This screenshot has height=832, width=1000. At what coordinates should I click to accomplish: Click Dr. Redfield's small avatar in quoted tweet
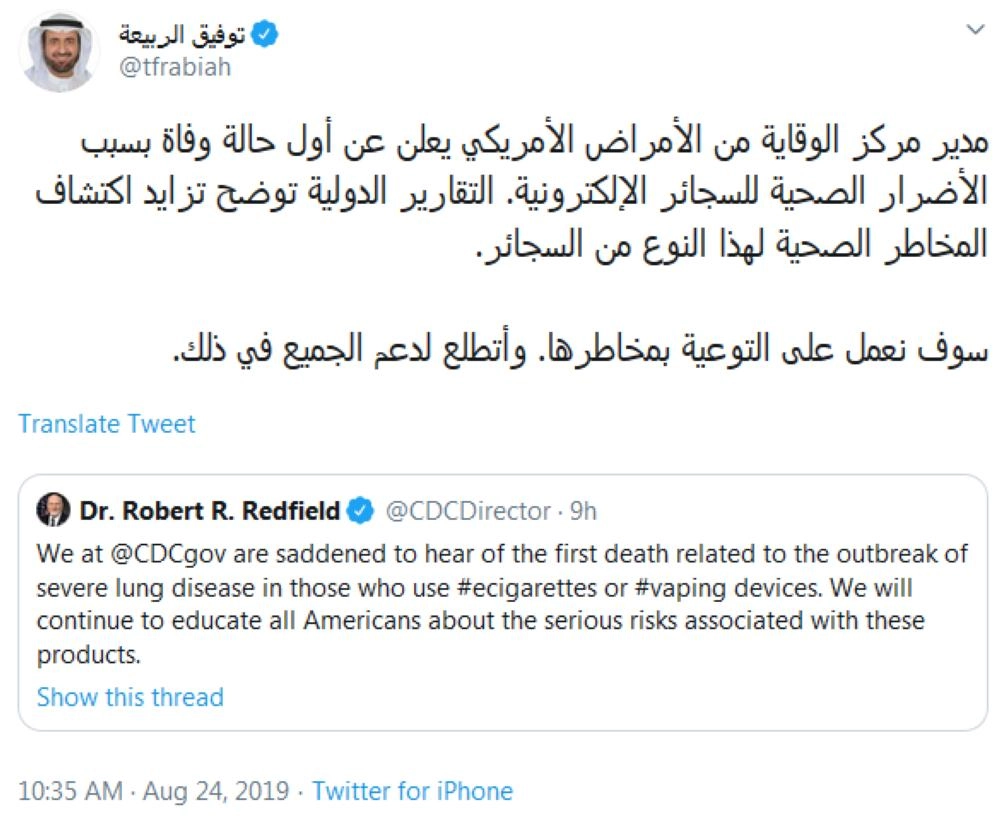click(x=53, y=511)
